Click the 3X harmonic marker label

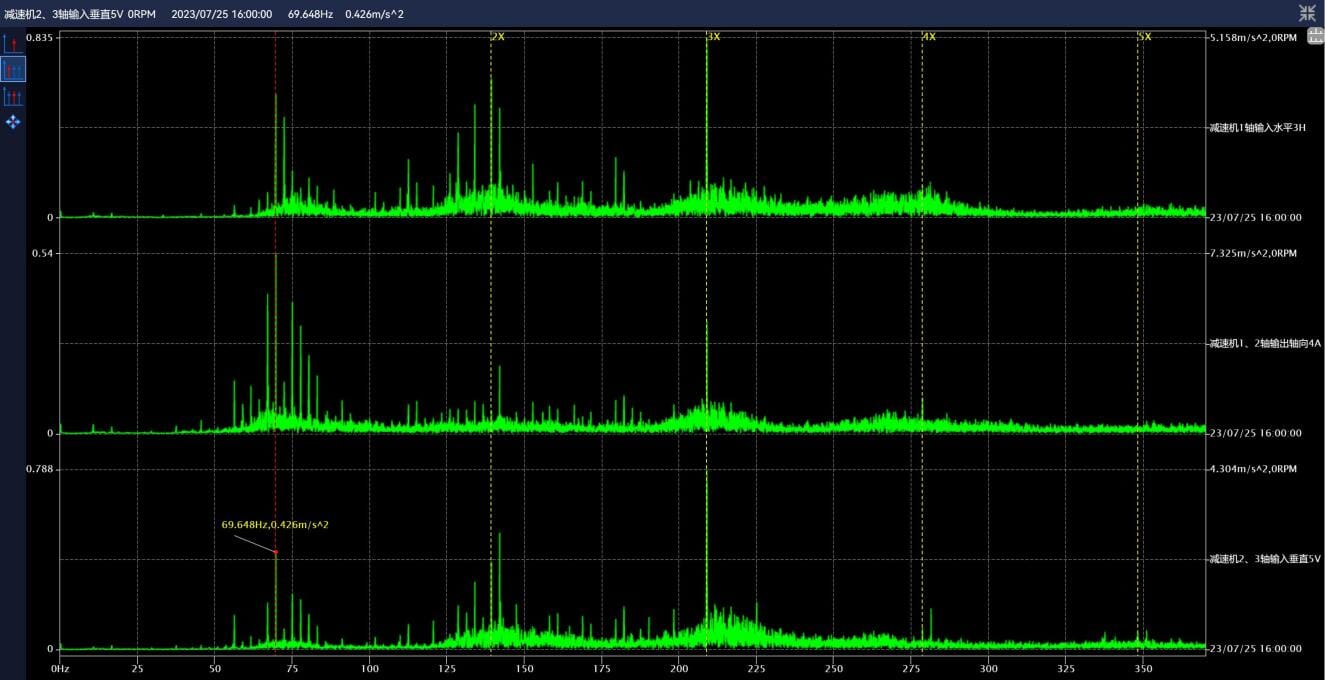tap(713, 37)
